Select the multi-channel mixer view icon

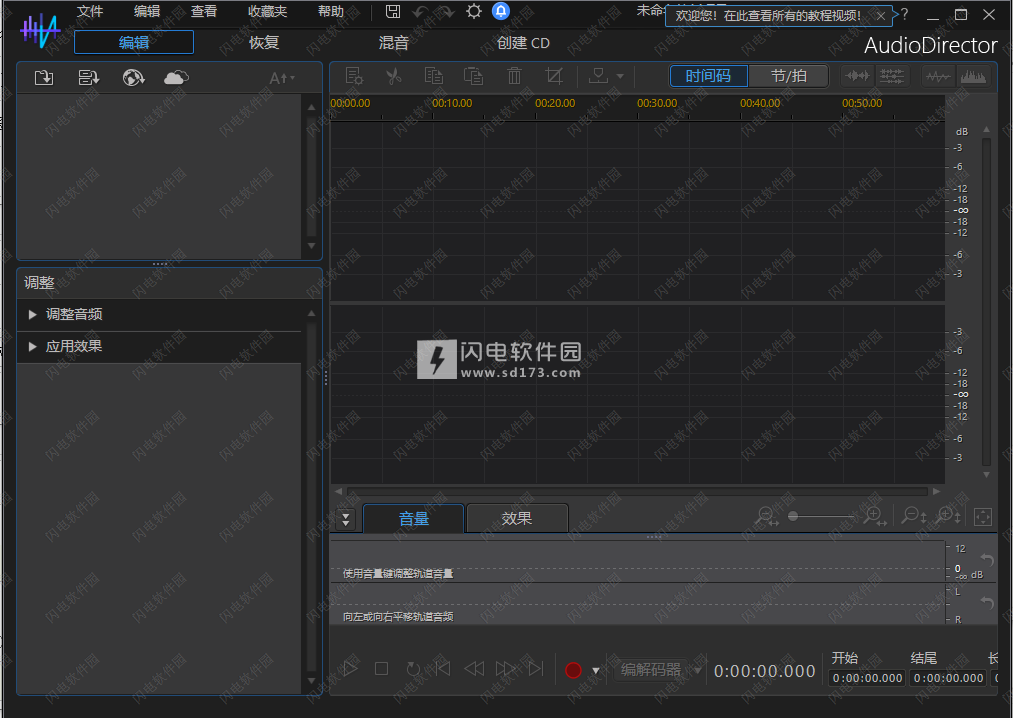[892, 76]
